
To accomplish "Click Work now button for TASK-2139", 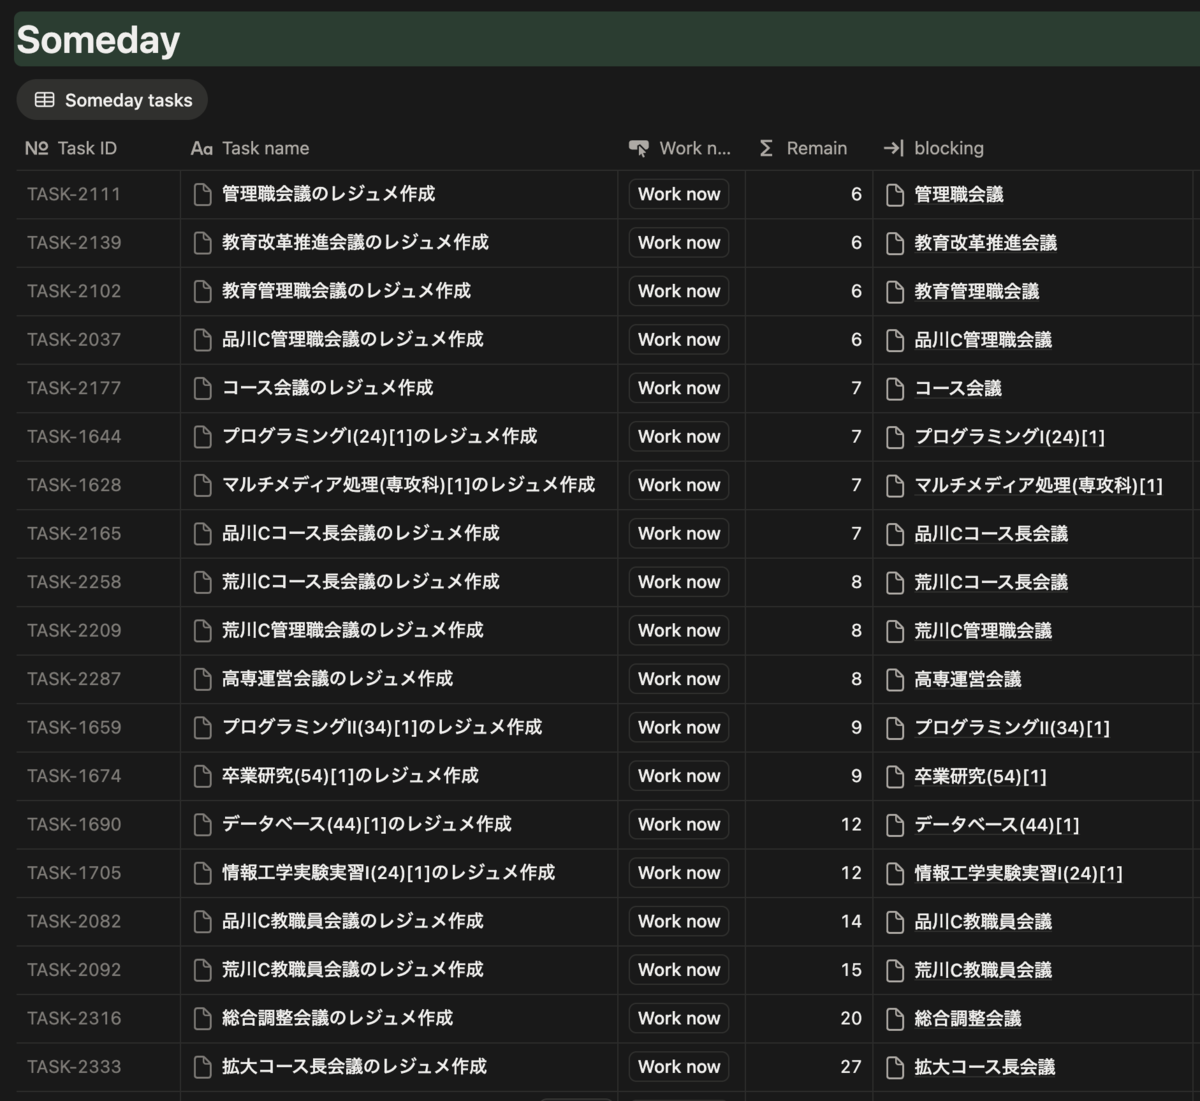I will (x=679, y=243).
